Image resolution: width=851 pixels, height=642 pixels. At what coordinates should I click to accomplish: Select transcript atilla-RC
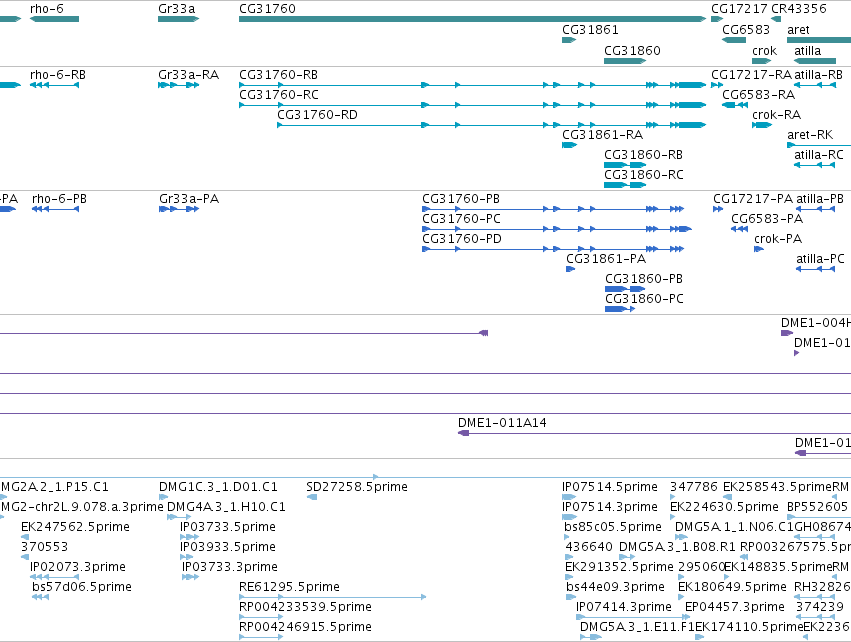point(818,155)
